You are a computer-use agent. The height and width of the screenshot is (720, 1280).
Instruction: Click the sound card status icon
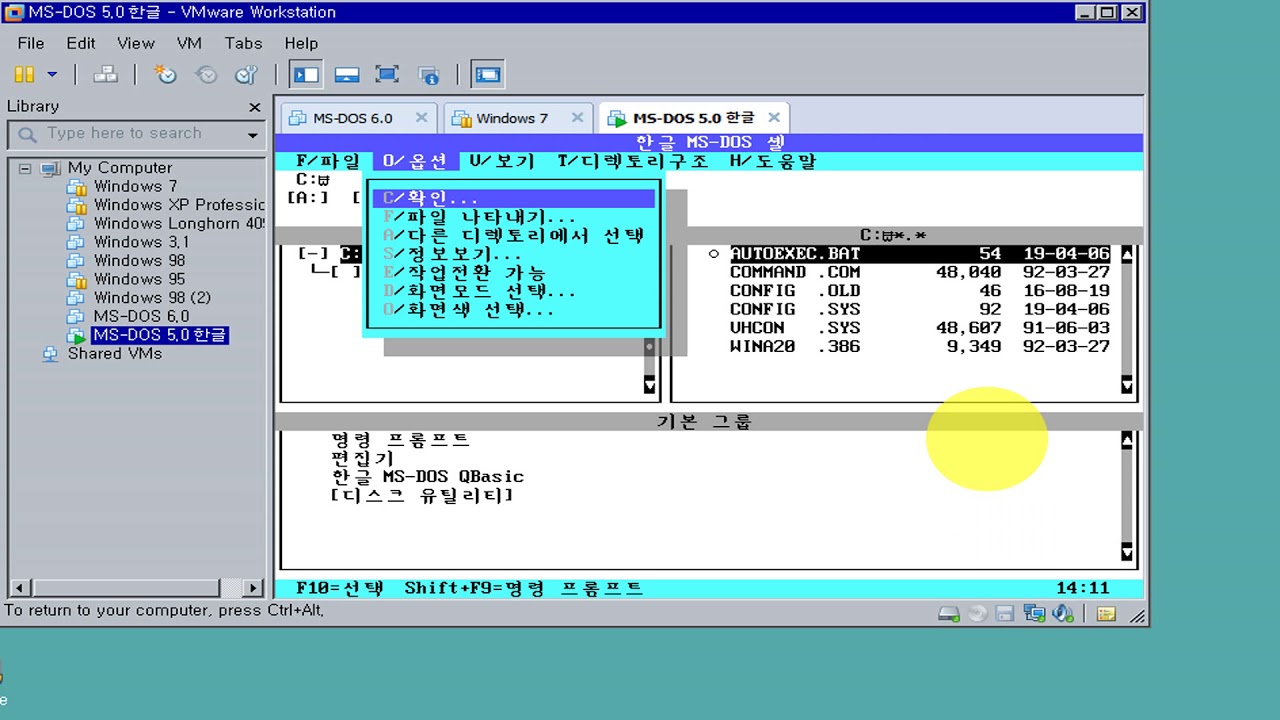[1063, 613]
